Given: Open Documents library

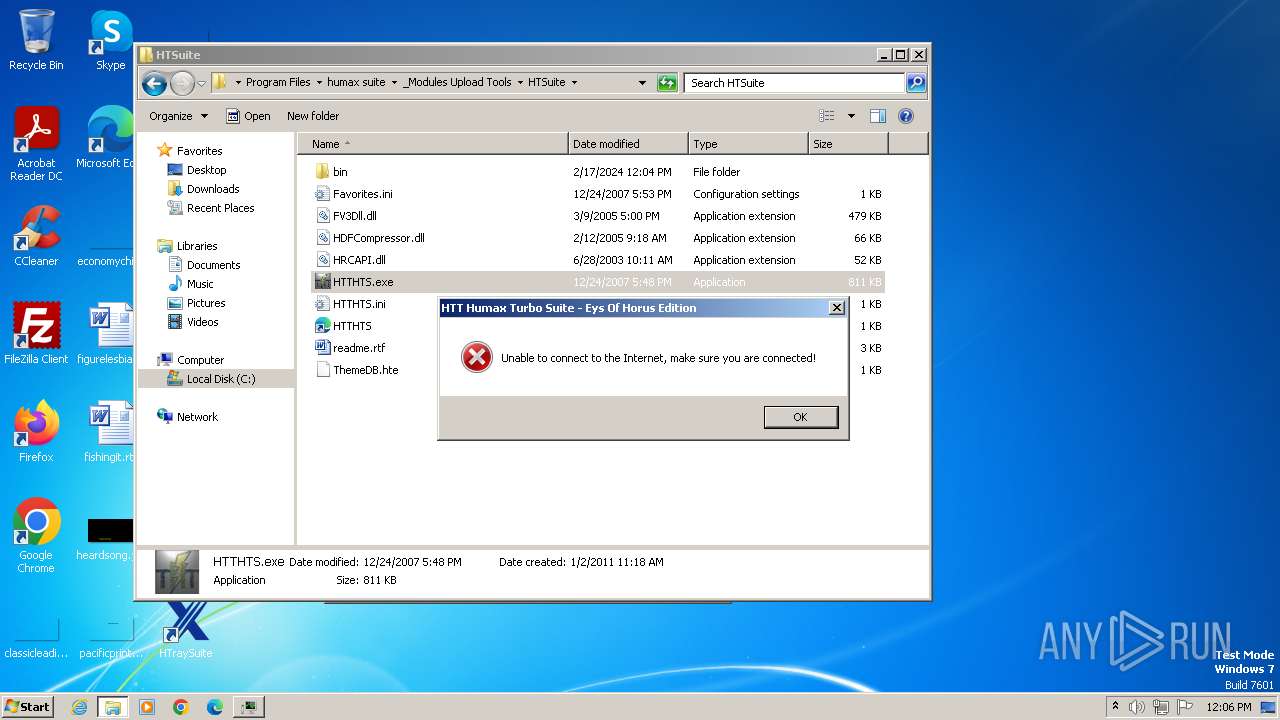Looking at the screenshot, I should [213, 265].
